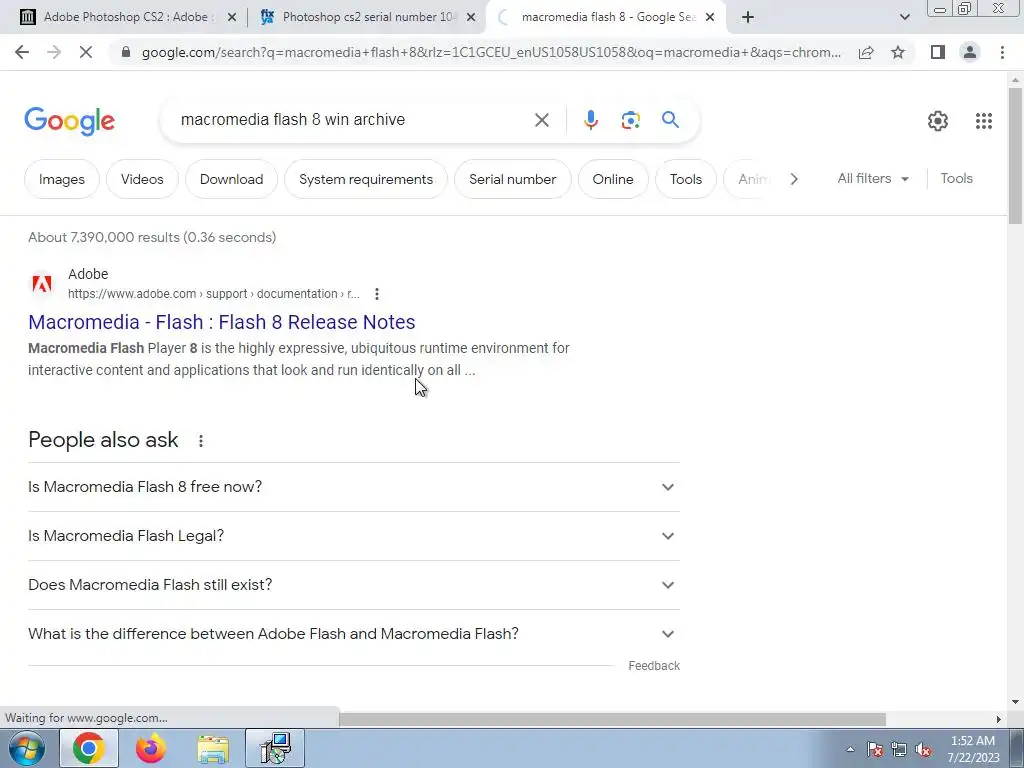Close the Photoshop cs2 serial number tab
The image size is (1024, 768).
click(x=471, y=17)
